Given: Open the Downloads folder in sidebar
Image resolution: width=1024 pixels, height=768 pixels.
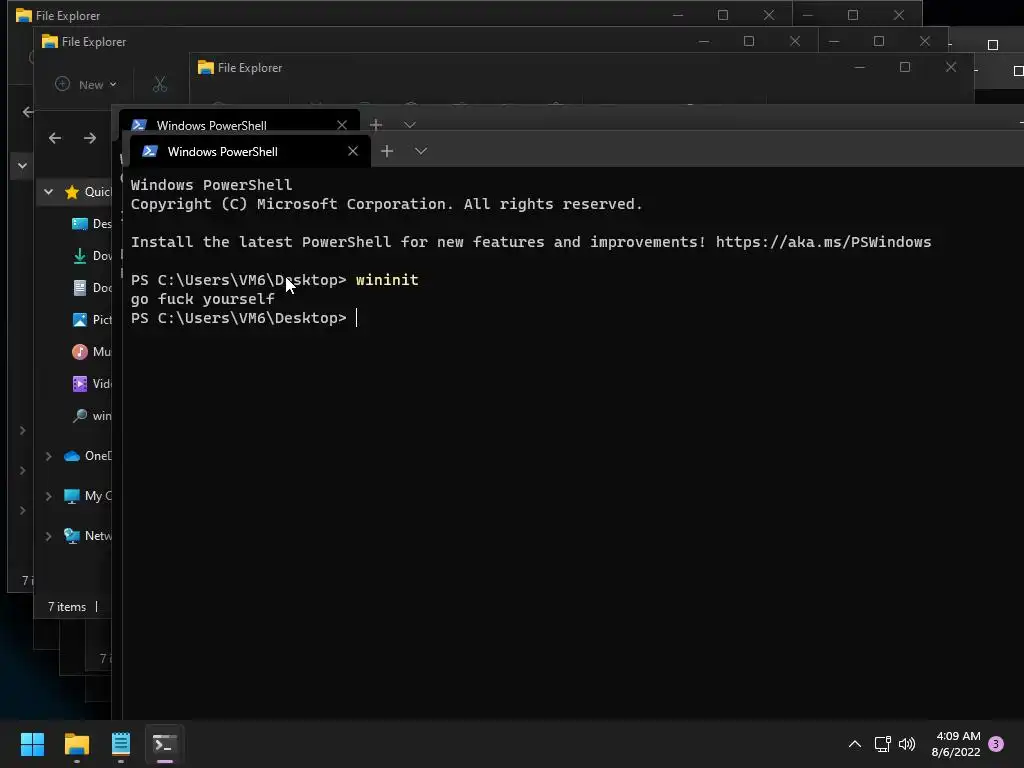Looking at the screenshot, I should [x=91, y=255].
